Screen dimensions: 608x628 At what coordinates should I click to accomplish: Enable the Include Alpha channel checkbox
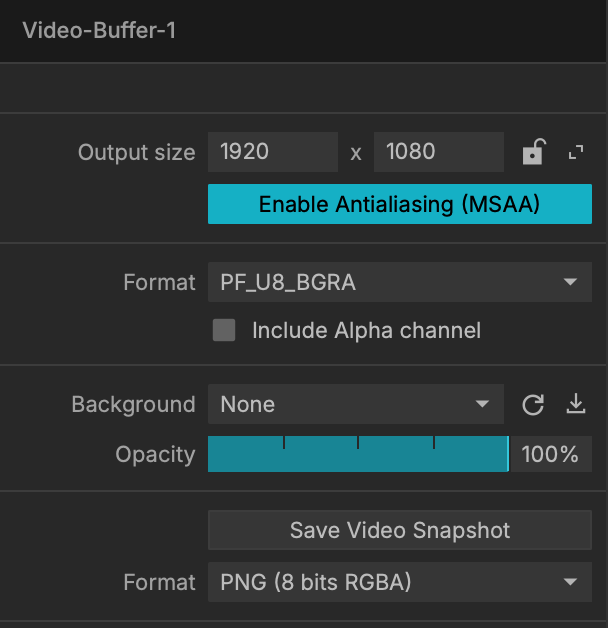coord(224,330)
